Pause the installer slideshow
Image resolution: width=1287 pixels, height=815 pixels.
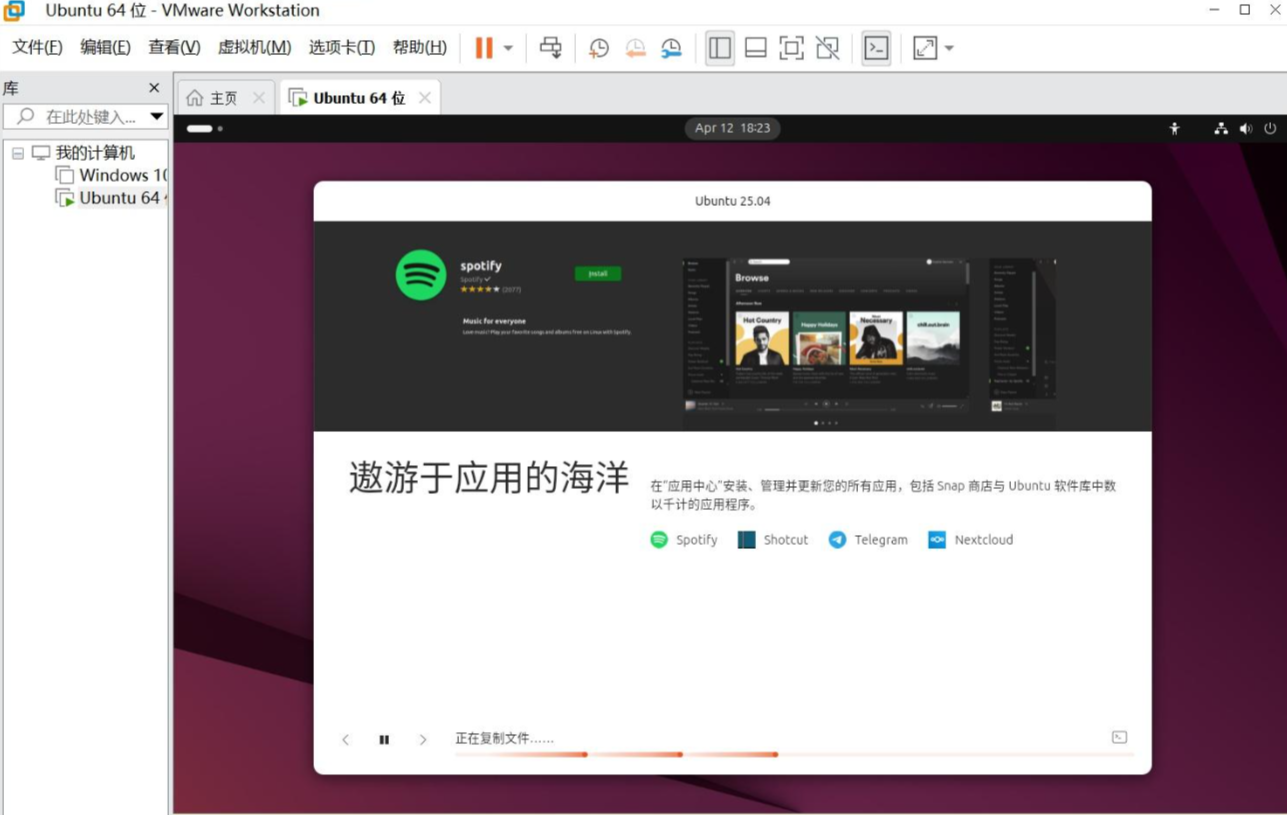(x=384, y=740)
